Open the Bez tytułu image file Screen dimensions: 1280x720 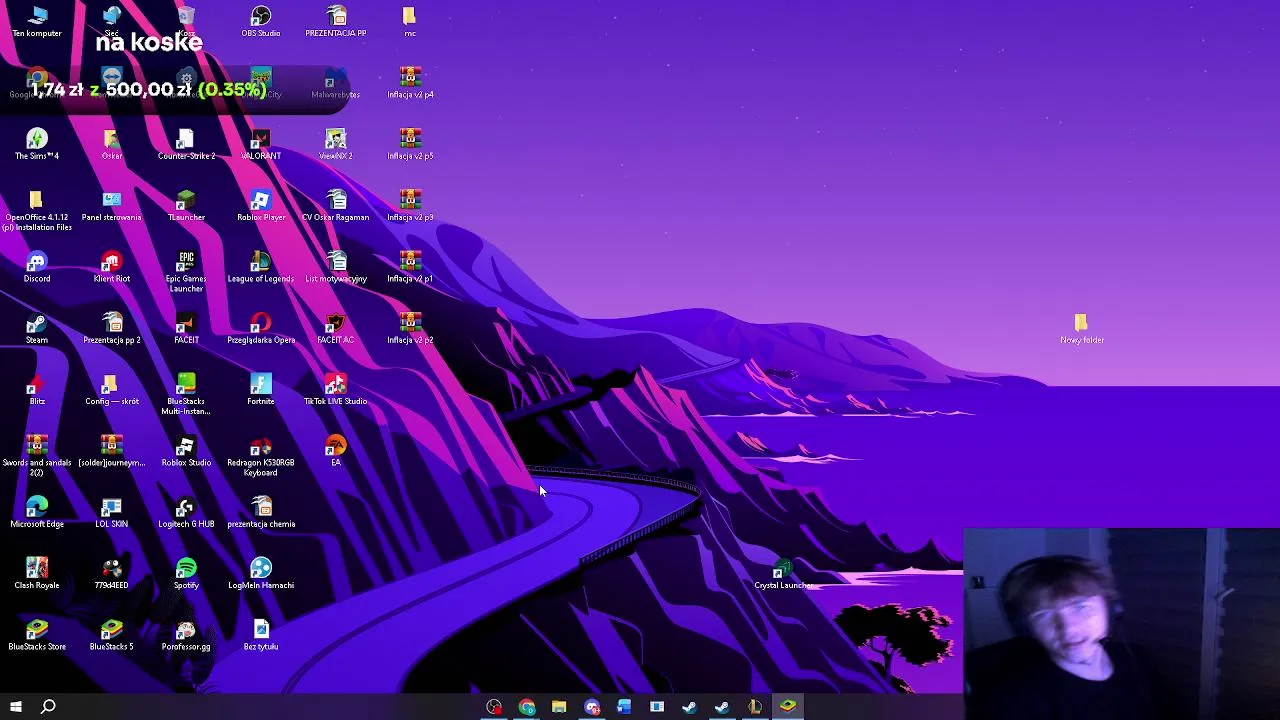(261, 634)
